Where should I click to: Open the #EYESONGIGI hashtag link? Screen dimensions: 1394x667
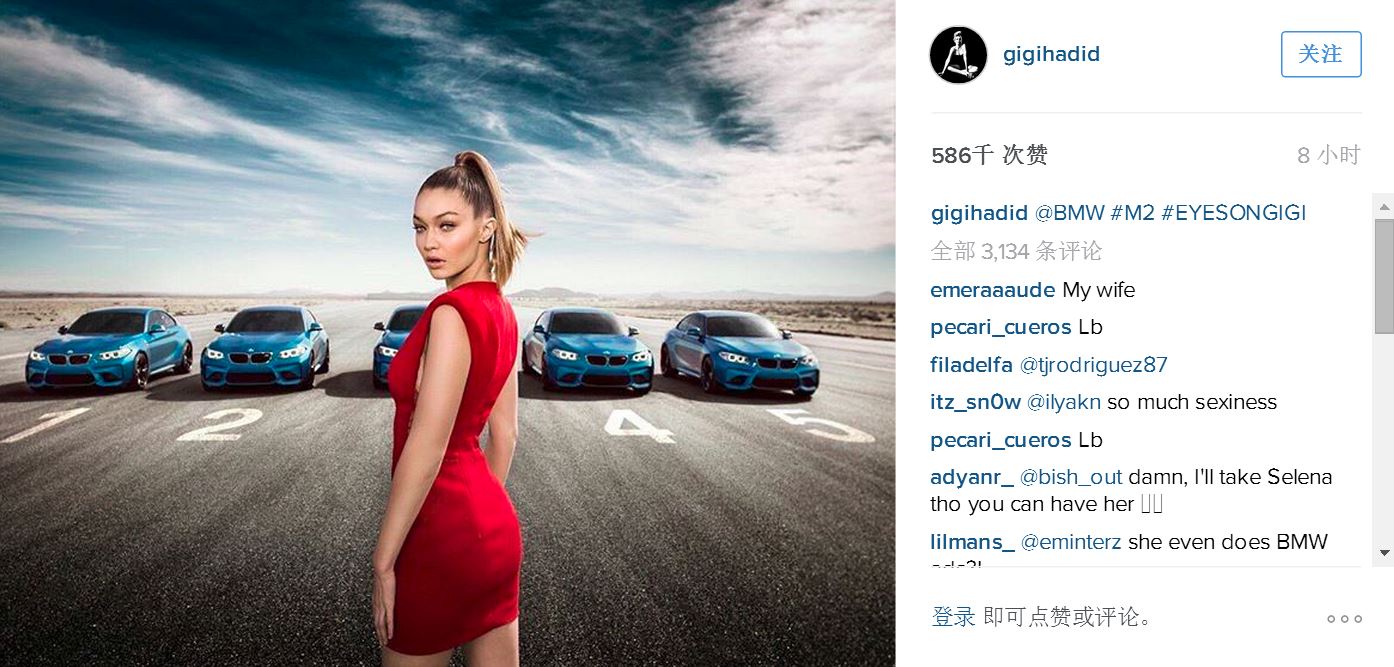point(1233,213)
